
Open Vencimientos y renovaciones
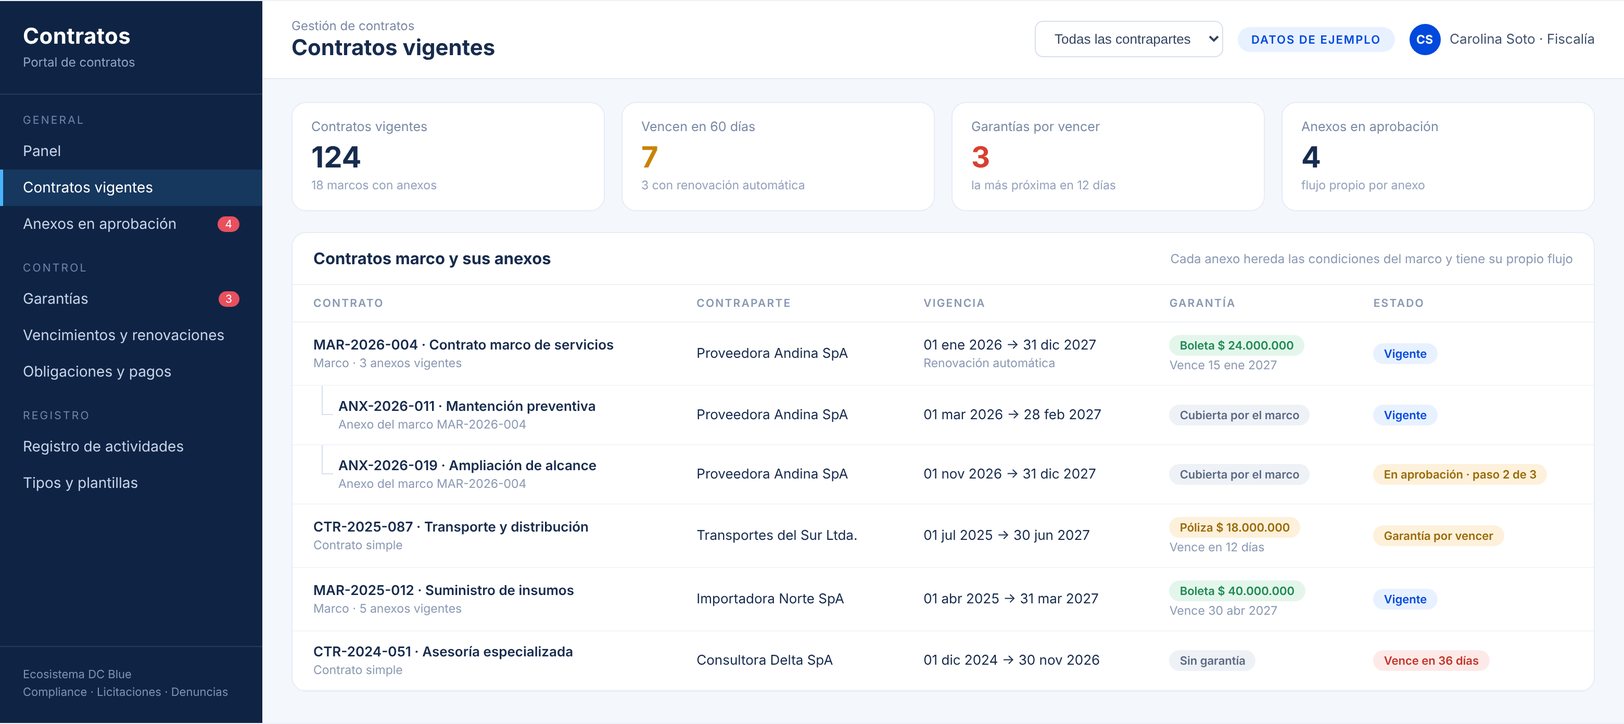click(x=131, y=335)
